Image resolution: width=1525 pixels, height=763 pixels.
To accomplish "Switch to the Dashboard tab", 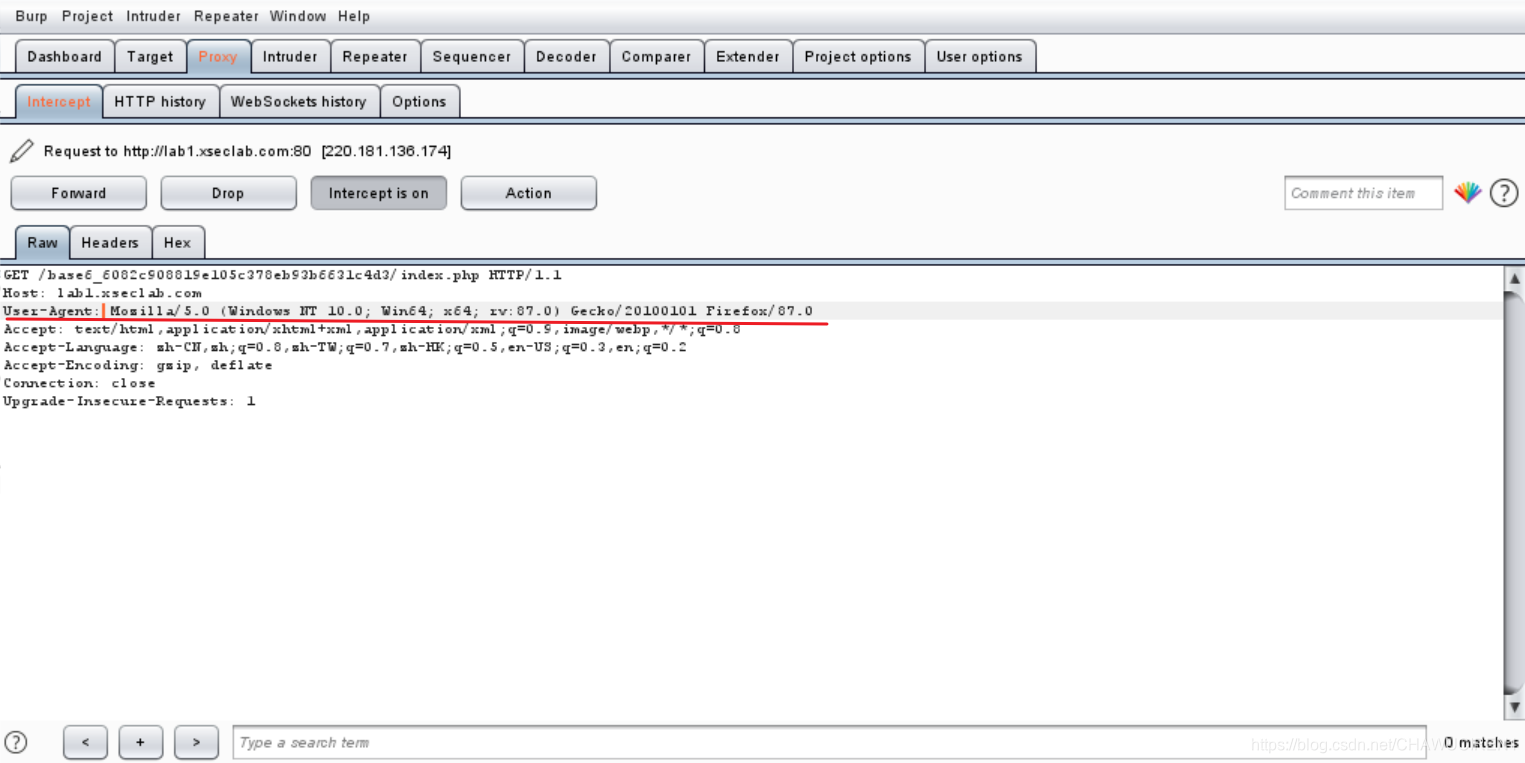I will pos(64,56).
